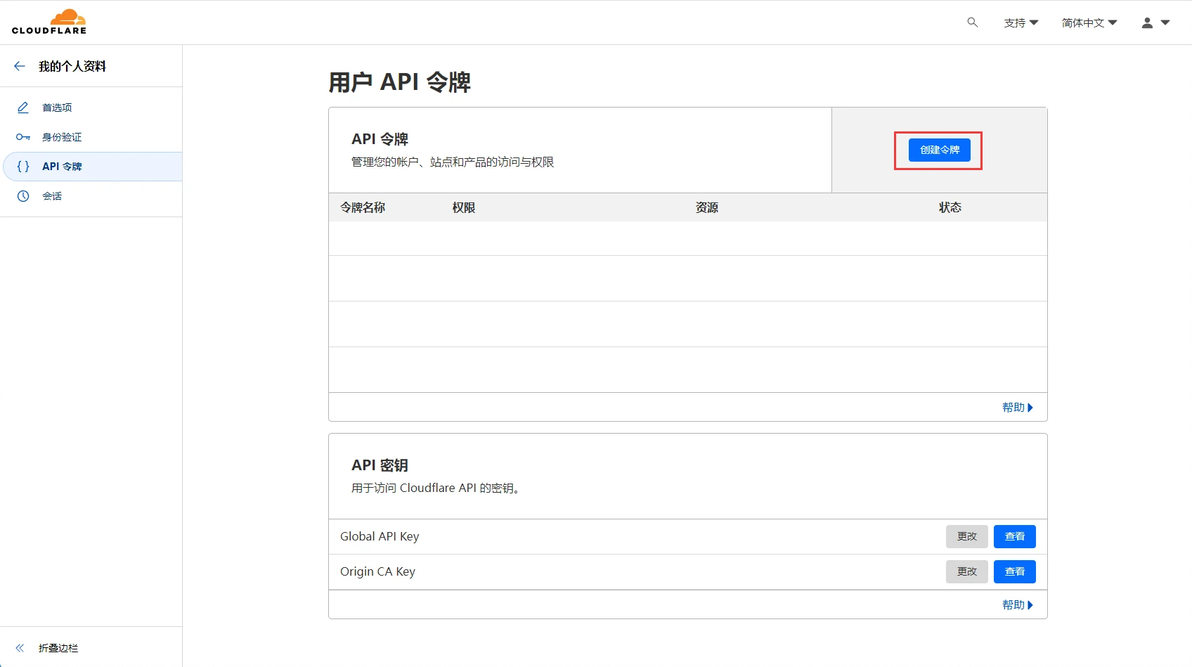Click 更改 for Origin CA Key
The height and width of the screenshot is (667, 1192).
(x=966, y=572)
